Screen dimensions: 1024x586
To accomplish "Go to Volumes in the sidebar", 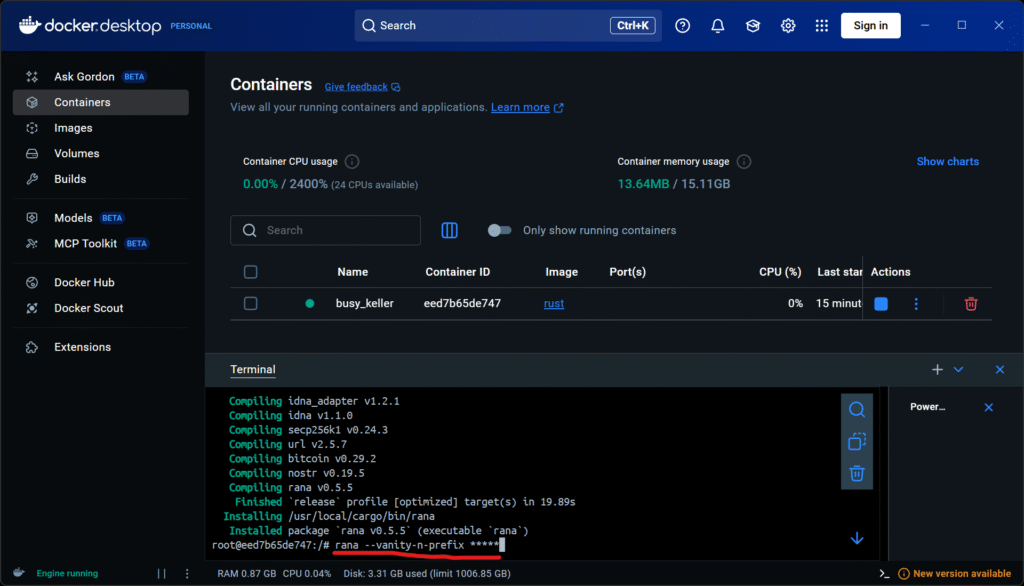I will click(76, 154).
